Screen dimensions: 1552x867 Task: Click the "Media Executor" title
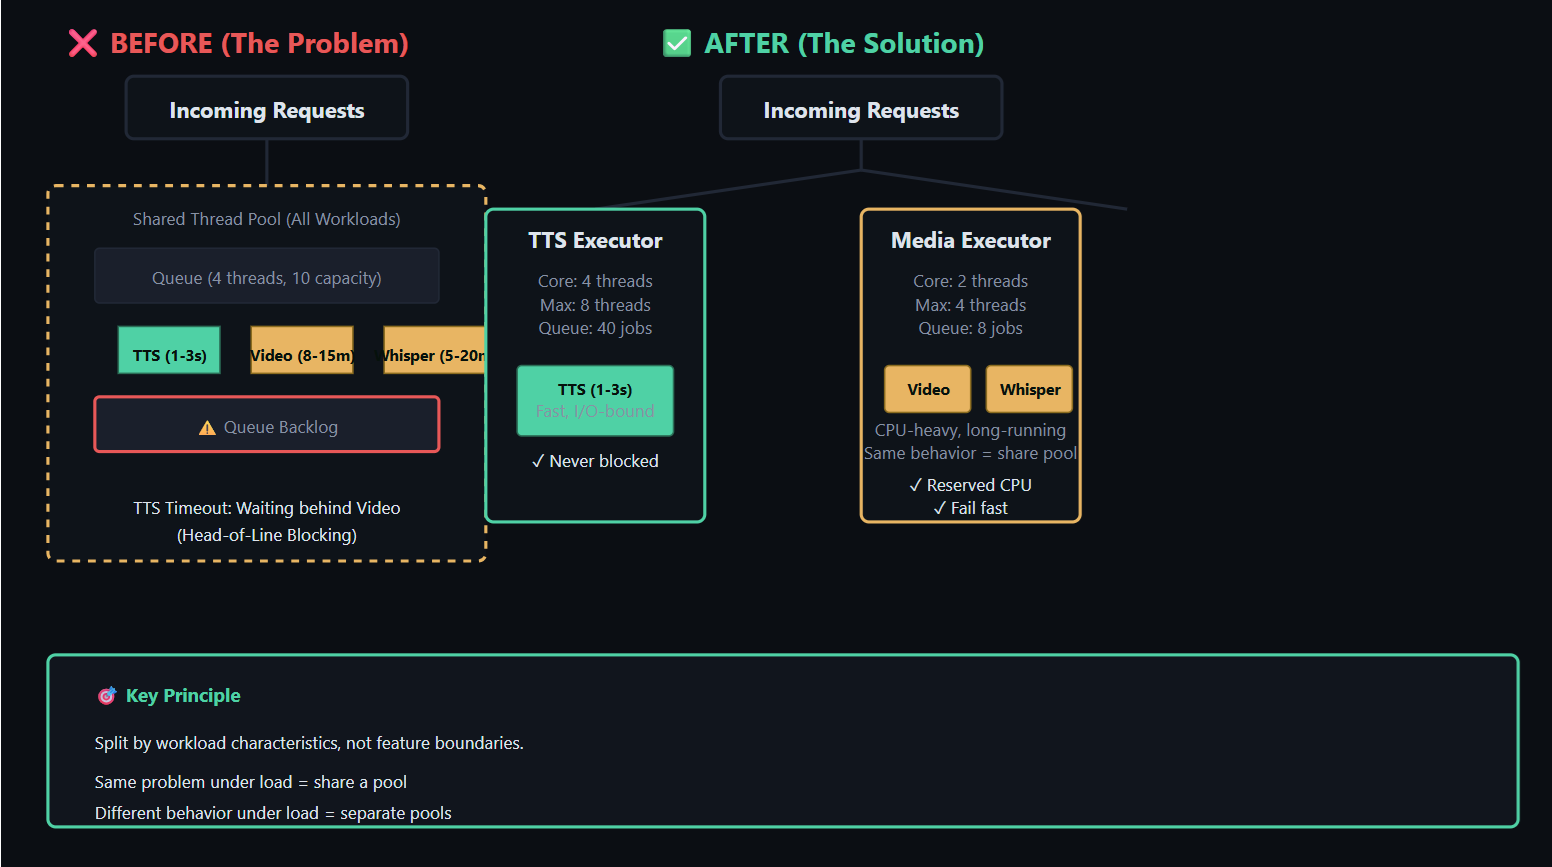[x=971, y=241]
